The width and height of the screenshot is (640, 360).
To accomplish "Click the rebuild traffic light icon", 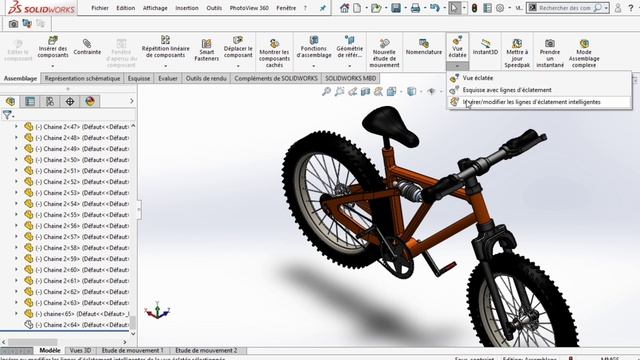I will coord(474,8).
